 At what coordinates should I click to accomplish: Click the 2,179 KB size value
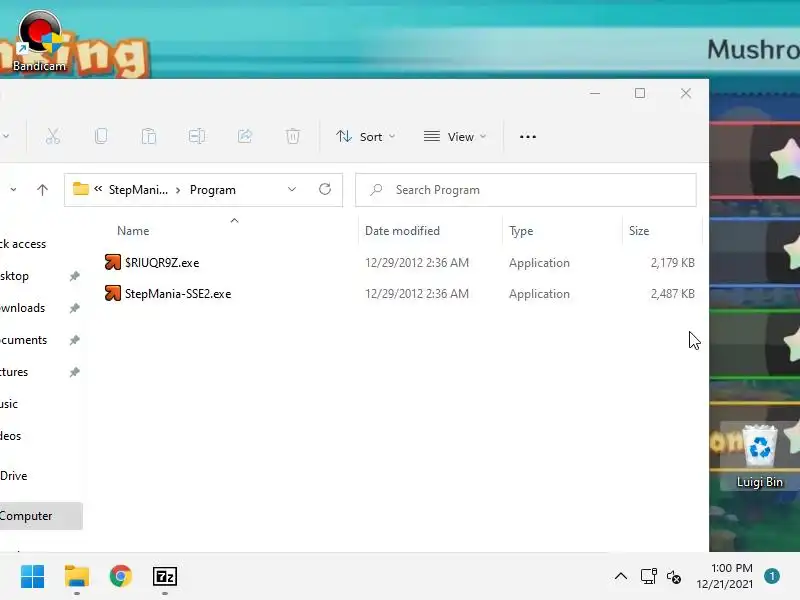pyautogui.click(x=672, y=263)
